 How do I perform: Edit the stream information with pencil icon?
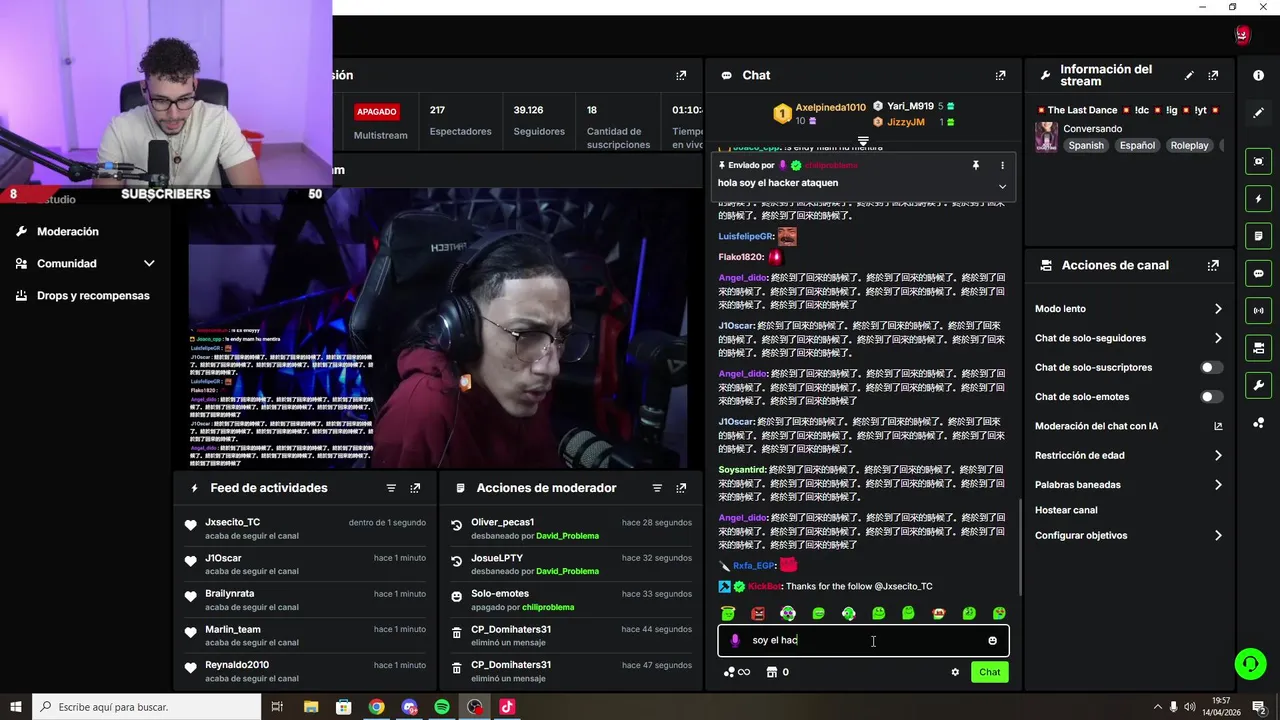[x=1189, y=75]
